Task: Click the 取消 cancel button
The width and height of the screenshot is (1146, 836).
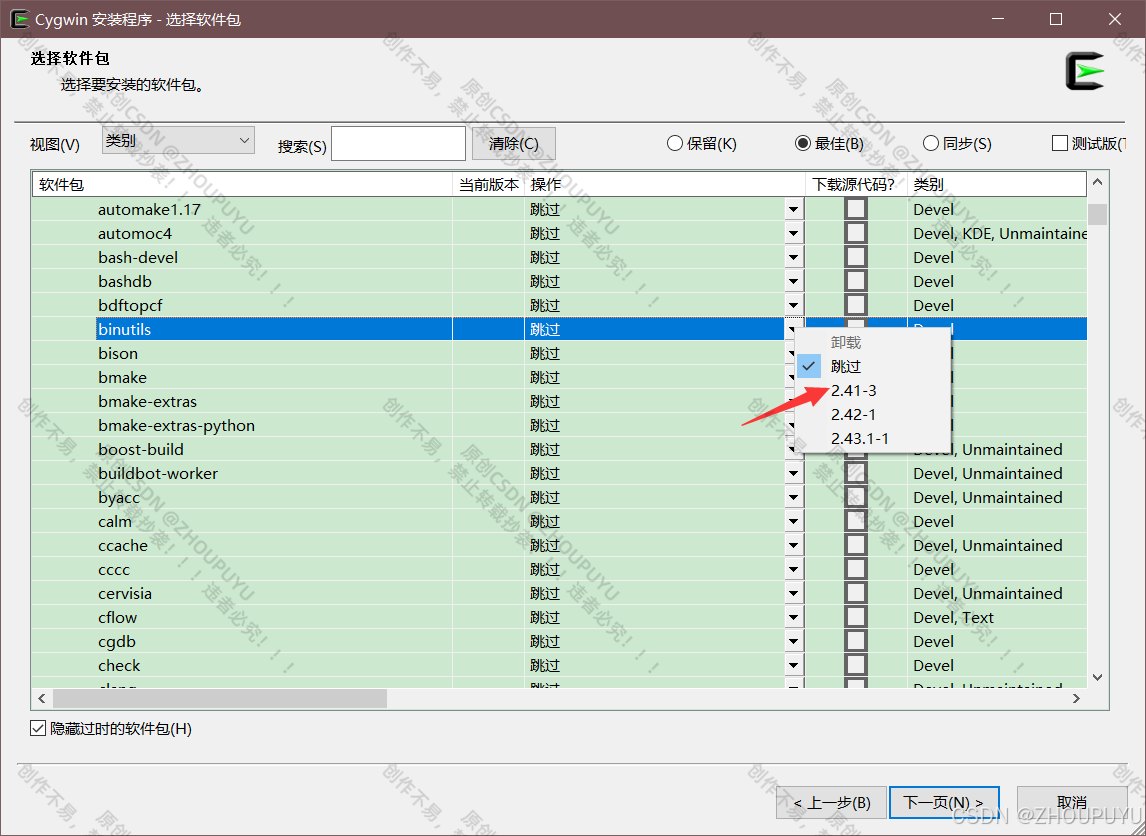Action: tap(1071, 803)
